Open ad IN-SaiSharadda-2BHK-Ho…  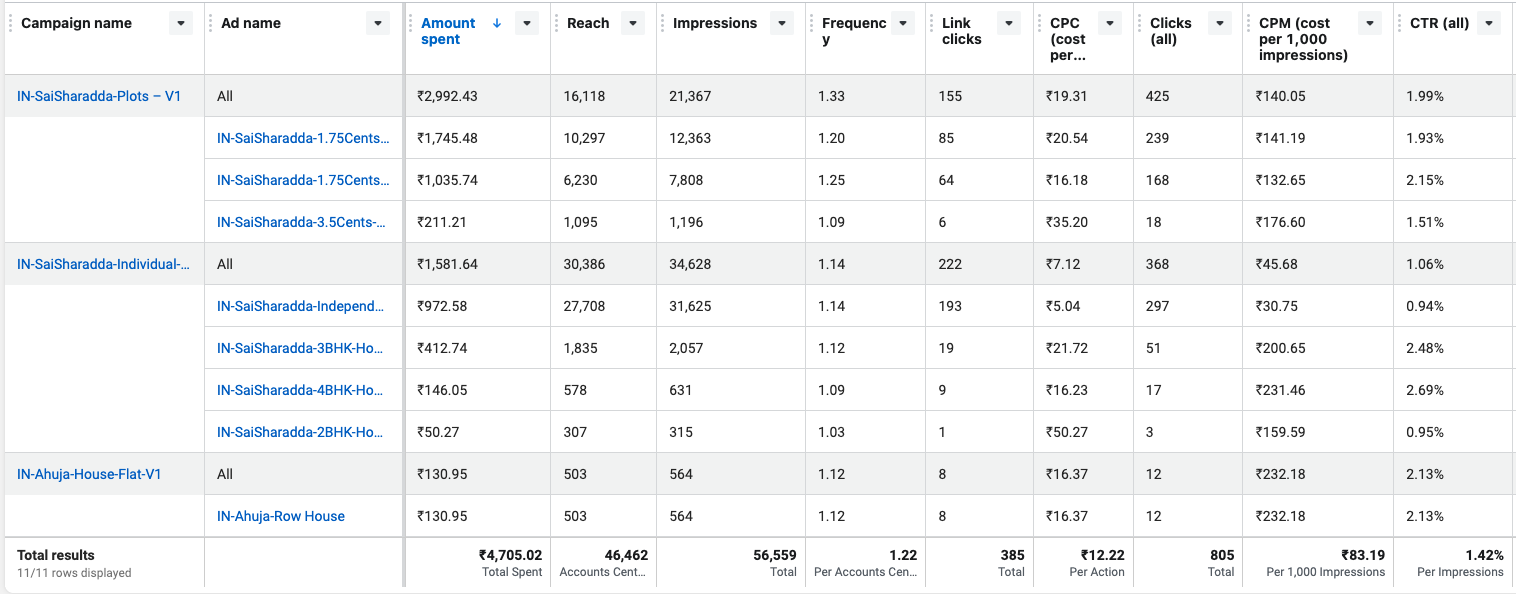tap(300, 432)
